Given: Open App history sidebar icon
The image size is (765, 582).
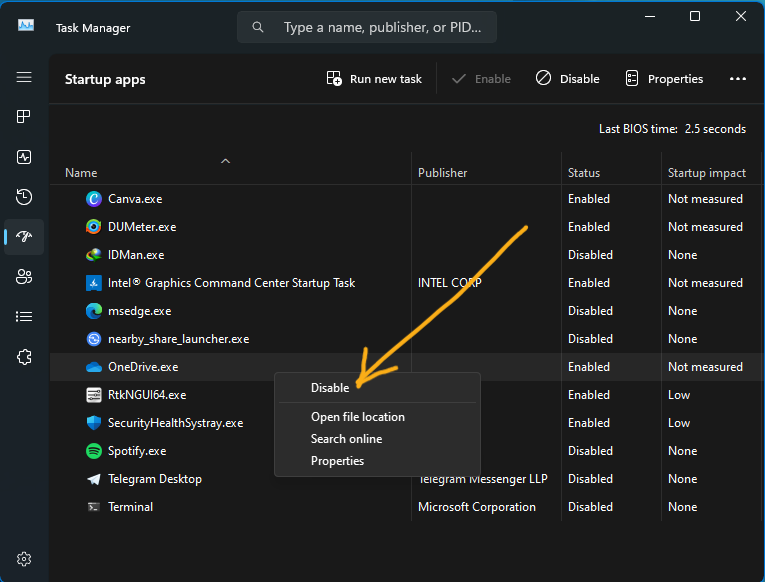Looking at the screenshot, I should [24, 197].
